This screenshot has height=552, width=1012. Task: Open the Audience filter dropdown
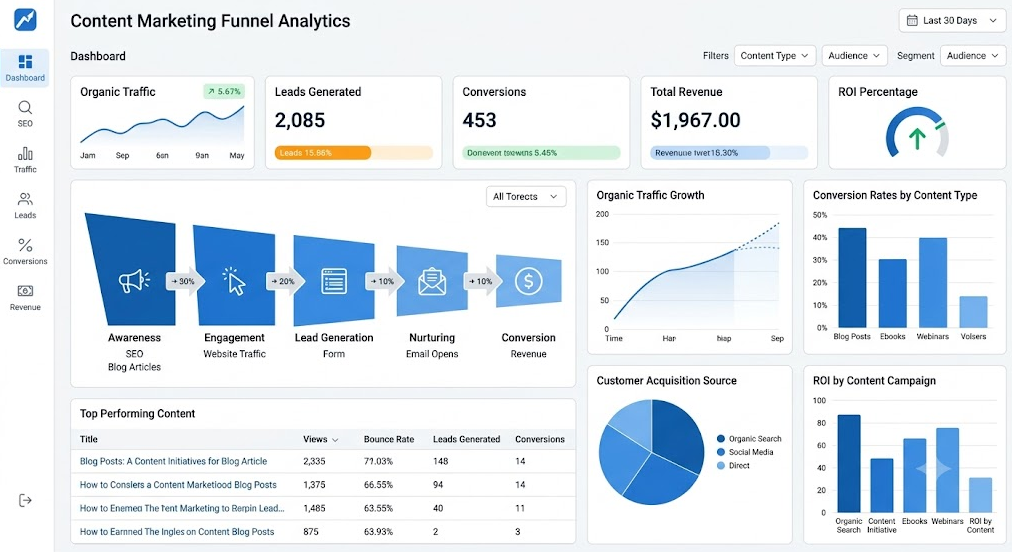click(854, 56)
